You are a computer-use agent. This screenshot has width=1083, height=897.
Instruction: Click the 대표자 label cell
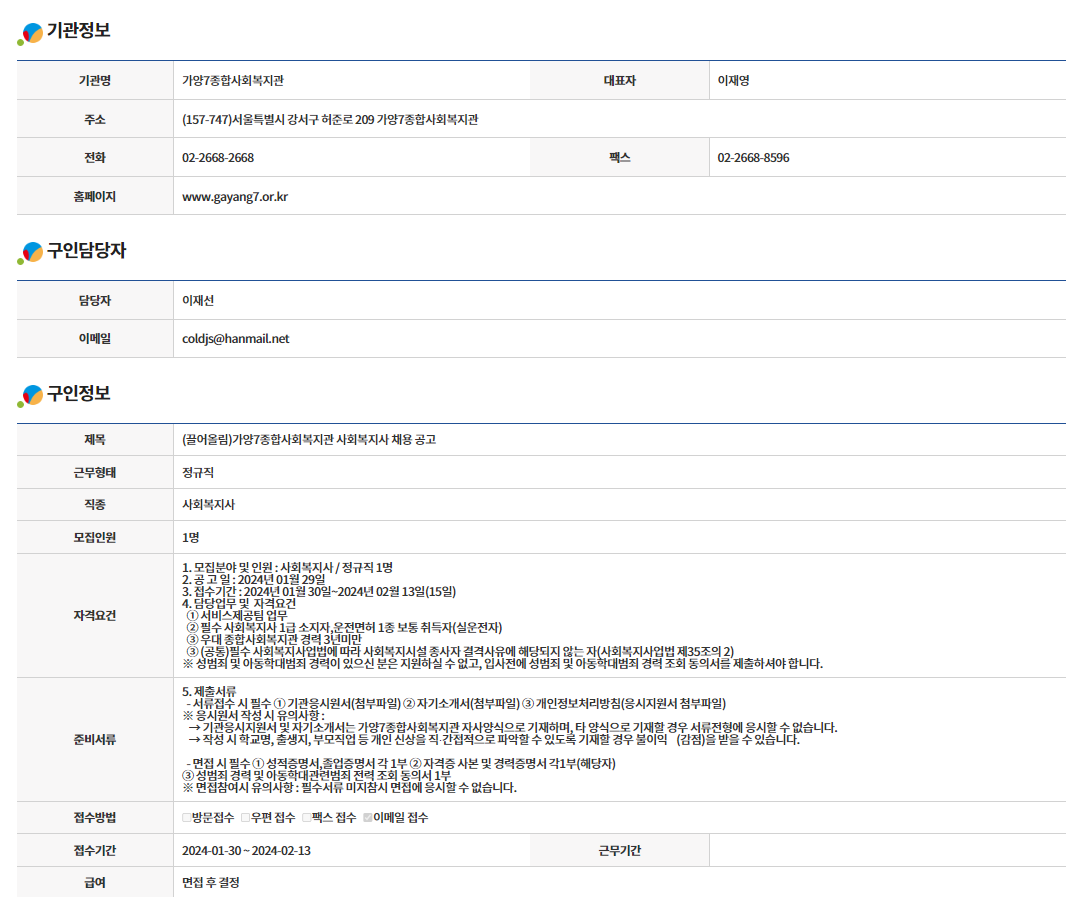[620, 81]
